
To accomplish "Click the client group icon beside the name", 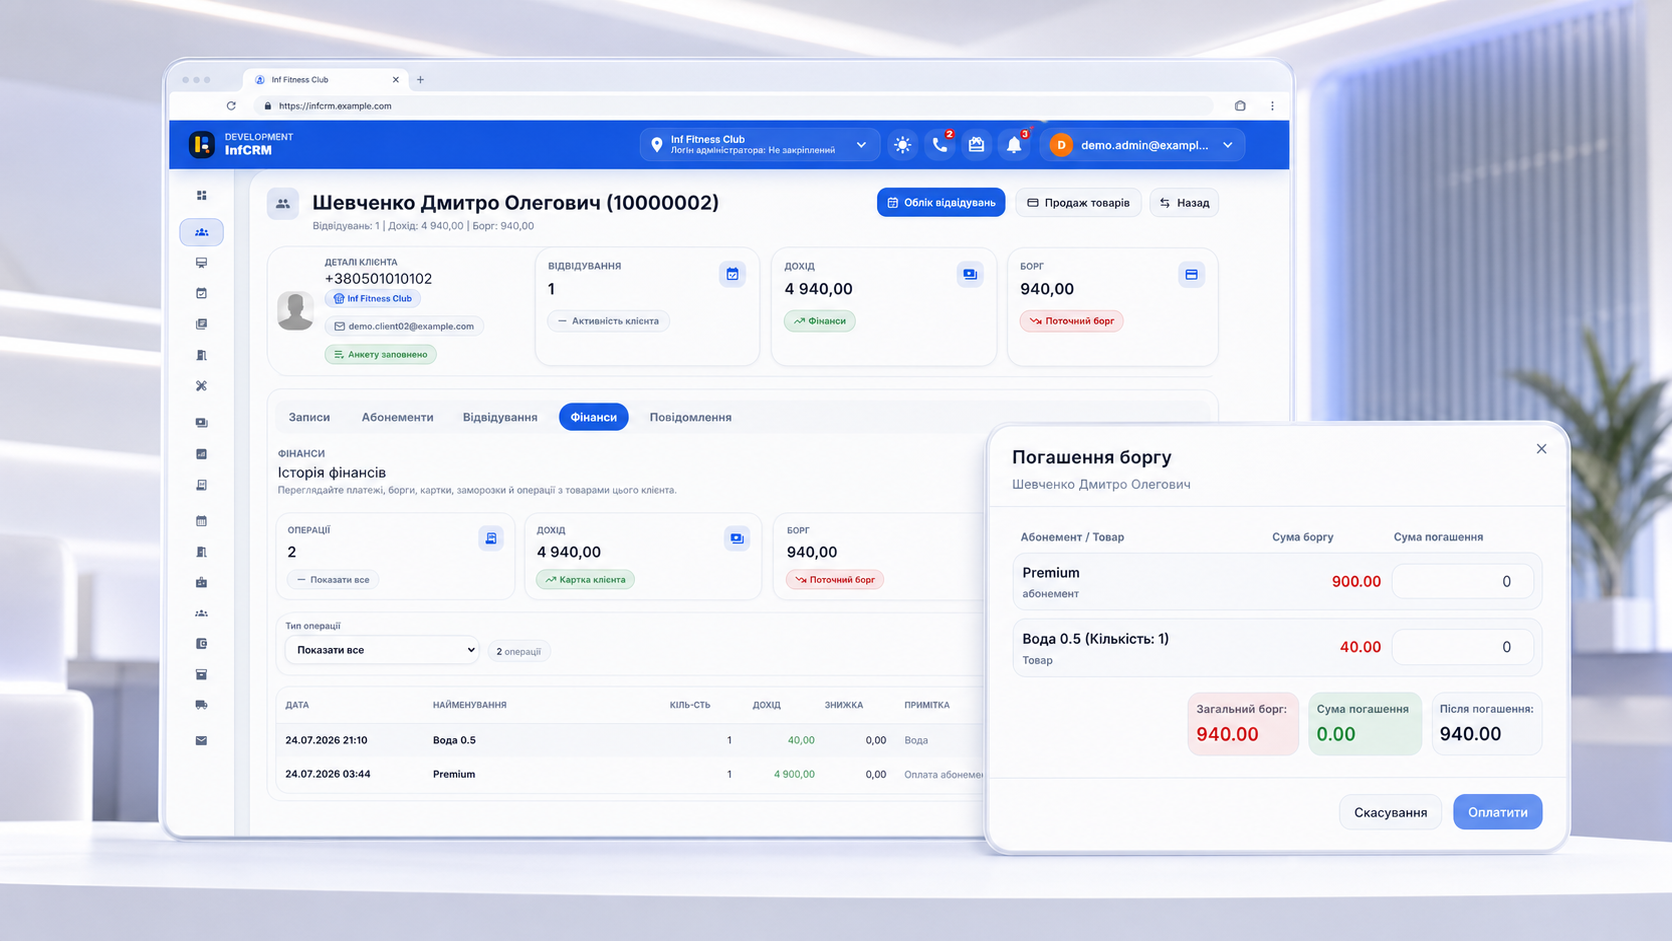I will tap(283, 203).
